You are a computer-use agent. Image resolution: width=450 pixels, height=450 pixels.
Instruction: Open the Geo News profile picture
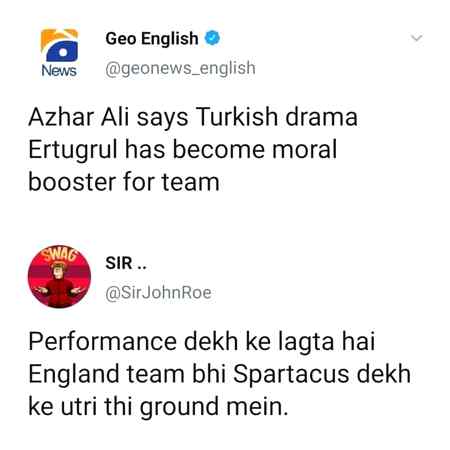[59, 53]
